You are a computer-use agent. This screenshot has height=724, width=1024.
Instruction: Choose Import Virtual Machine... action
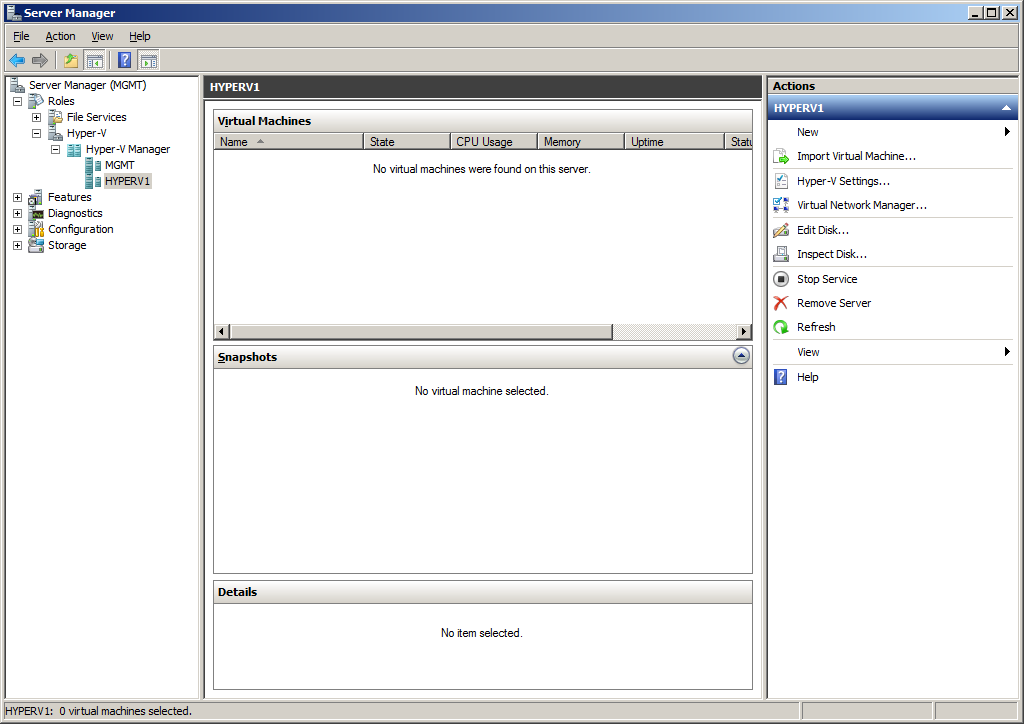(x=856, y=157)
